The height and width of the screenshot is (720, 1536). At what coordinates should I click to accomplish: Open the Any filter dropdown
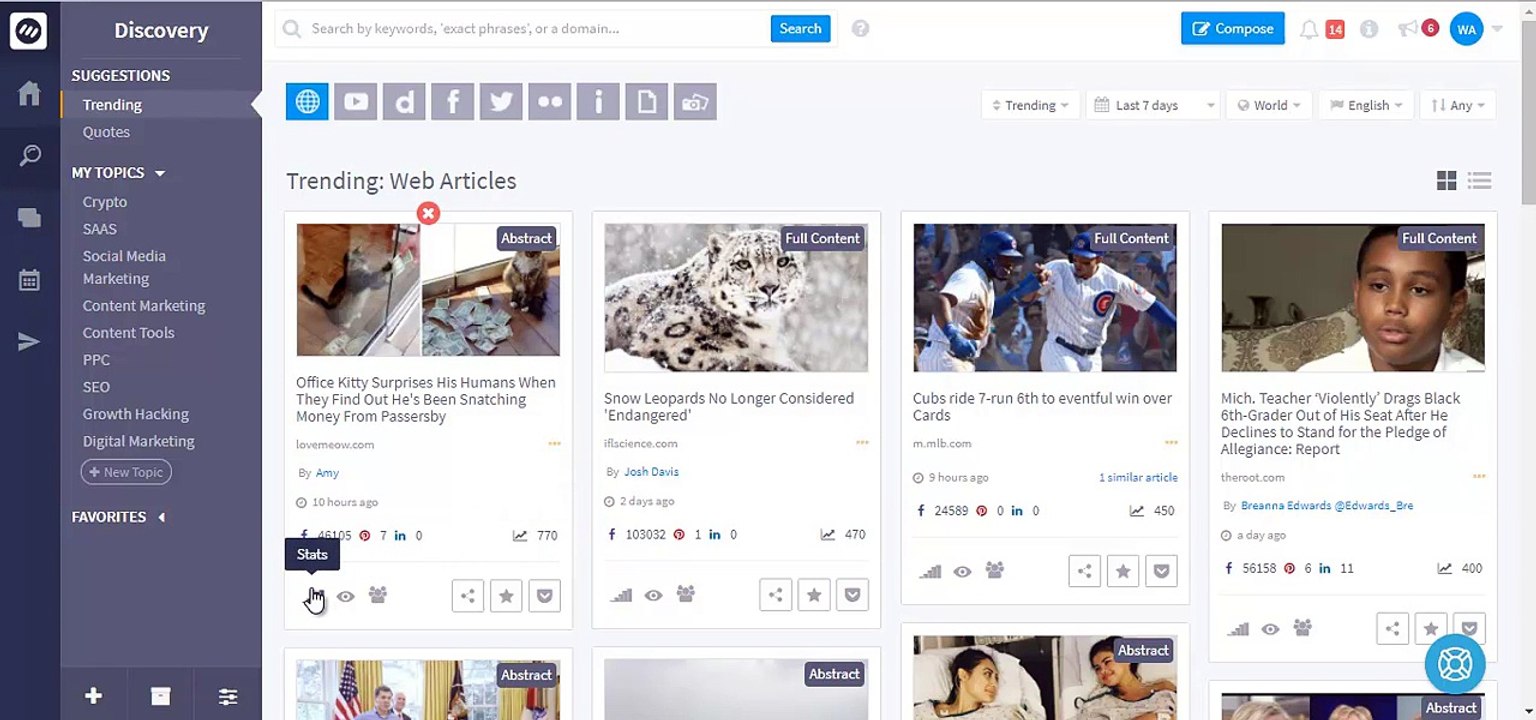coord(1457,105)
